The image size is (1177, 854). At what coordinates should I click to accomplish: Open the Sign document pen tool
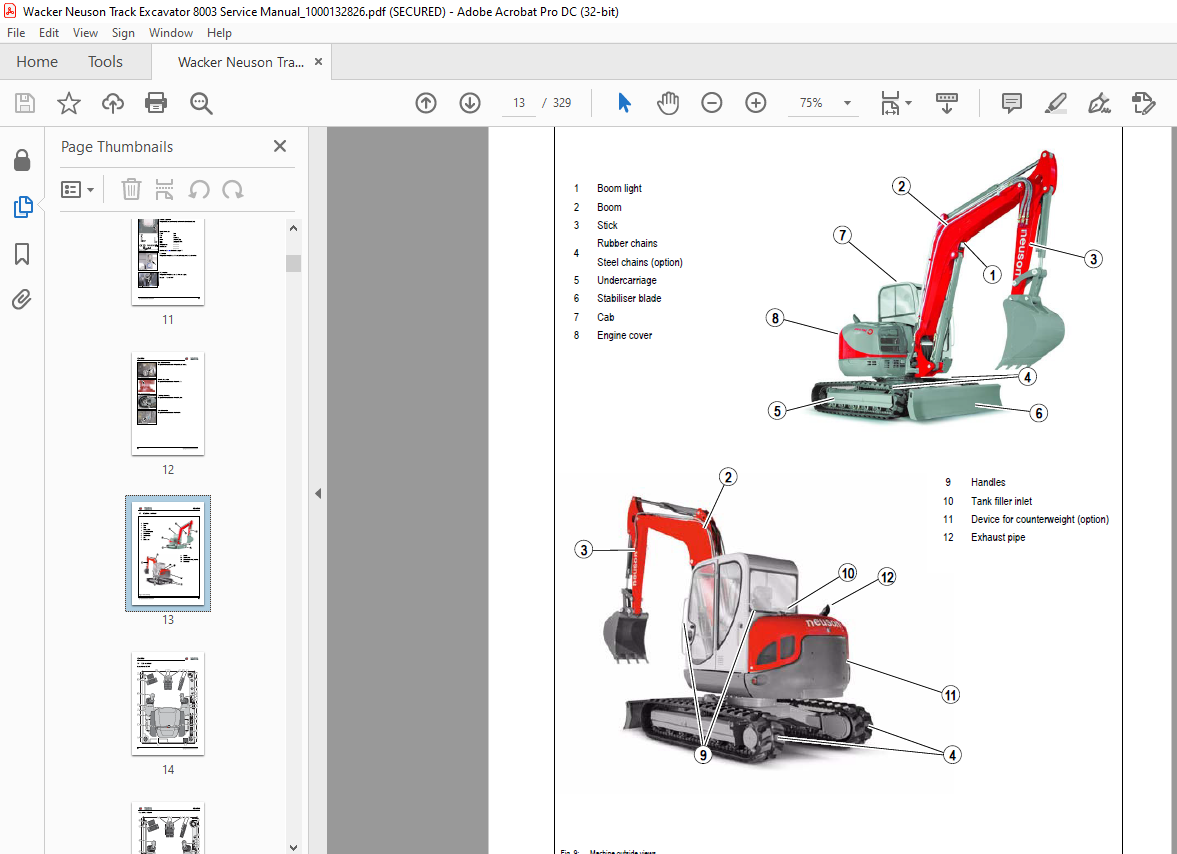[1100, 103]
